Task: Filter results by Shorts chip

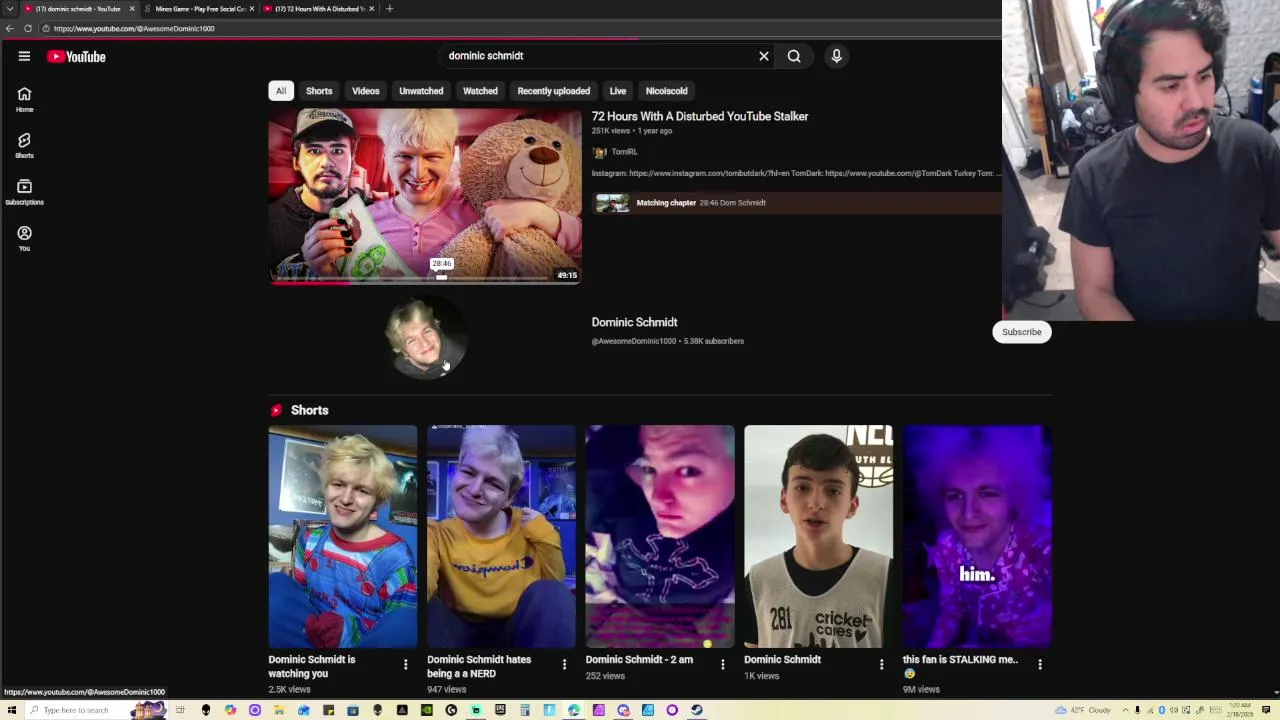Action: [319, 91]
